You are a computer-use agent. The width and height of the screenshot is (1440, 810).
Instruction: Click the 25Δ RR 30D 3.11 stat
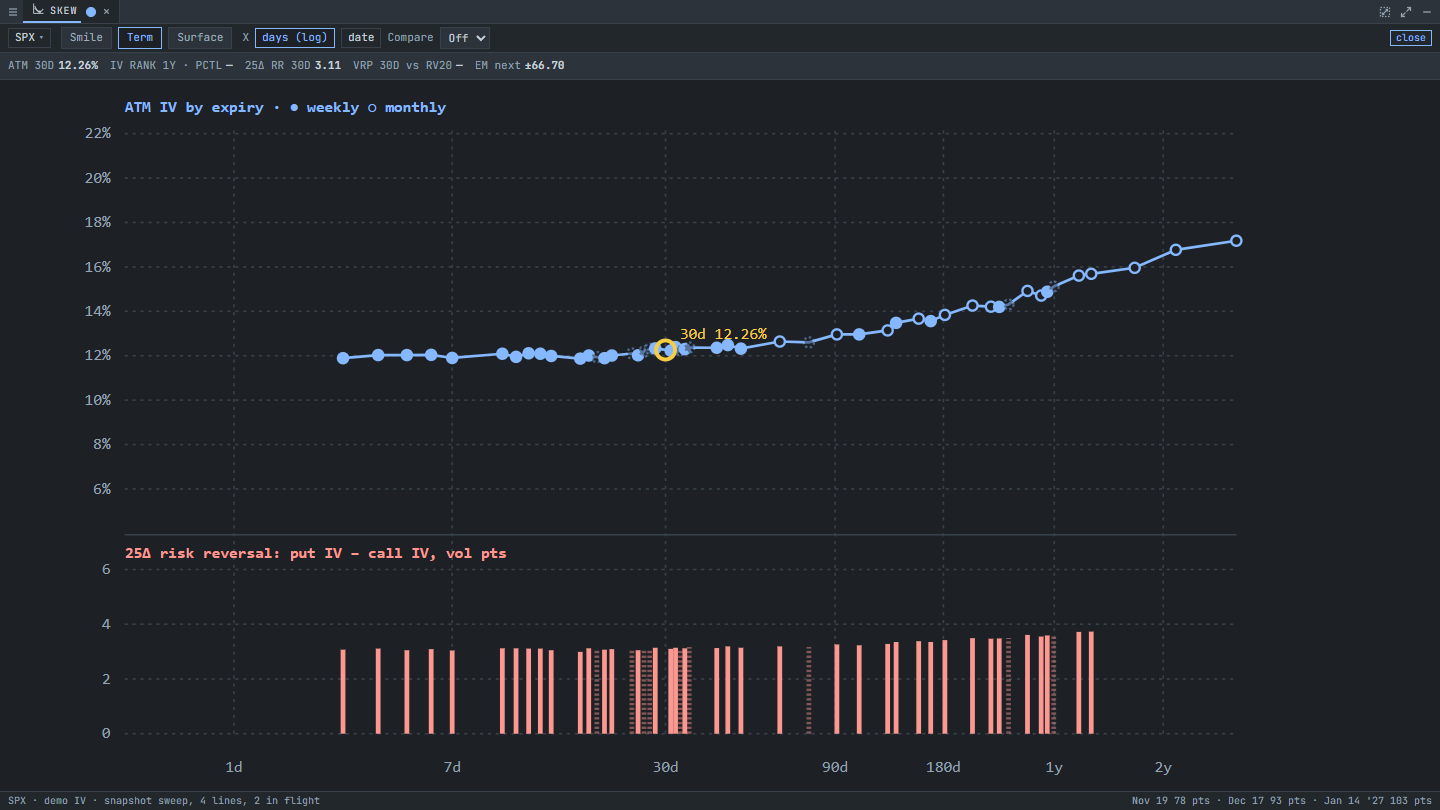tap(293, 65)
